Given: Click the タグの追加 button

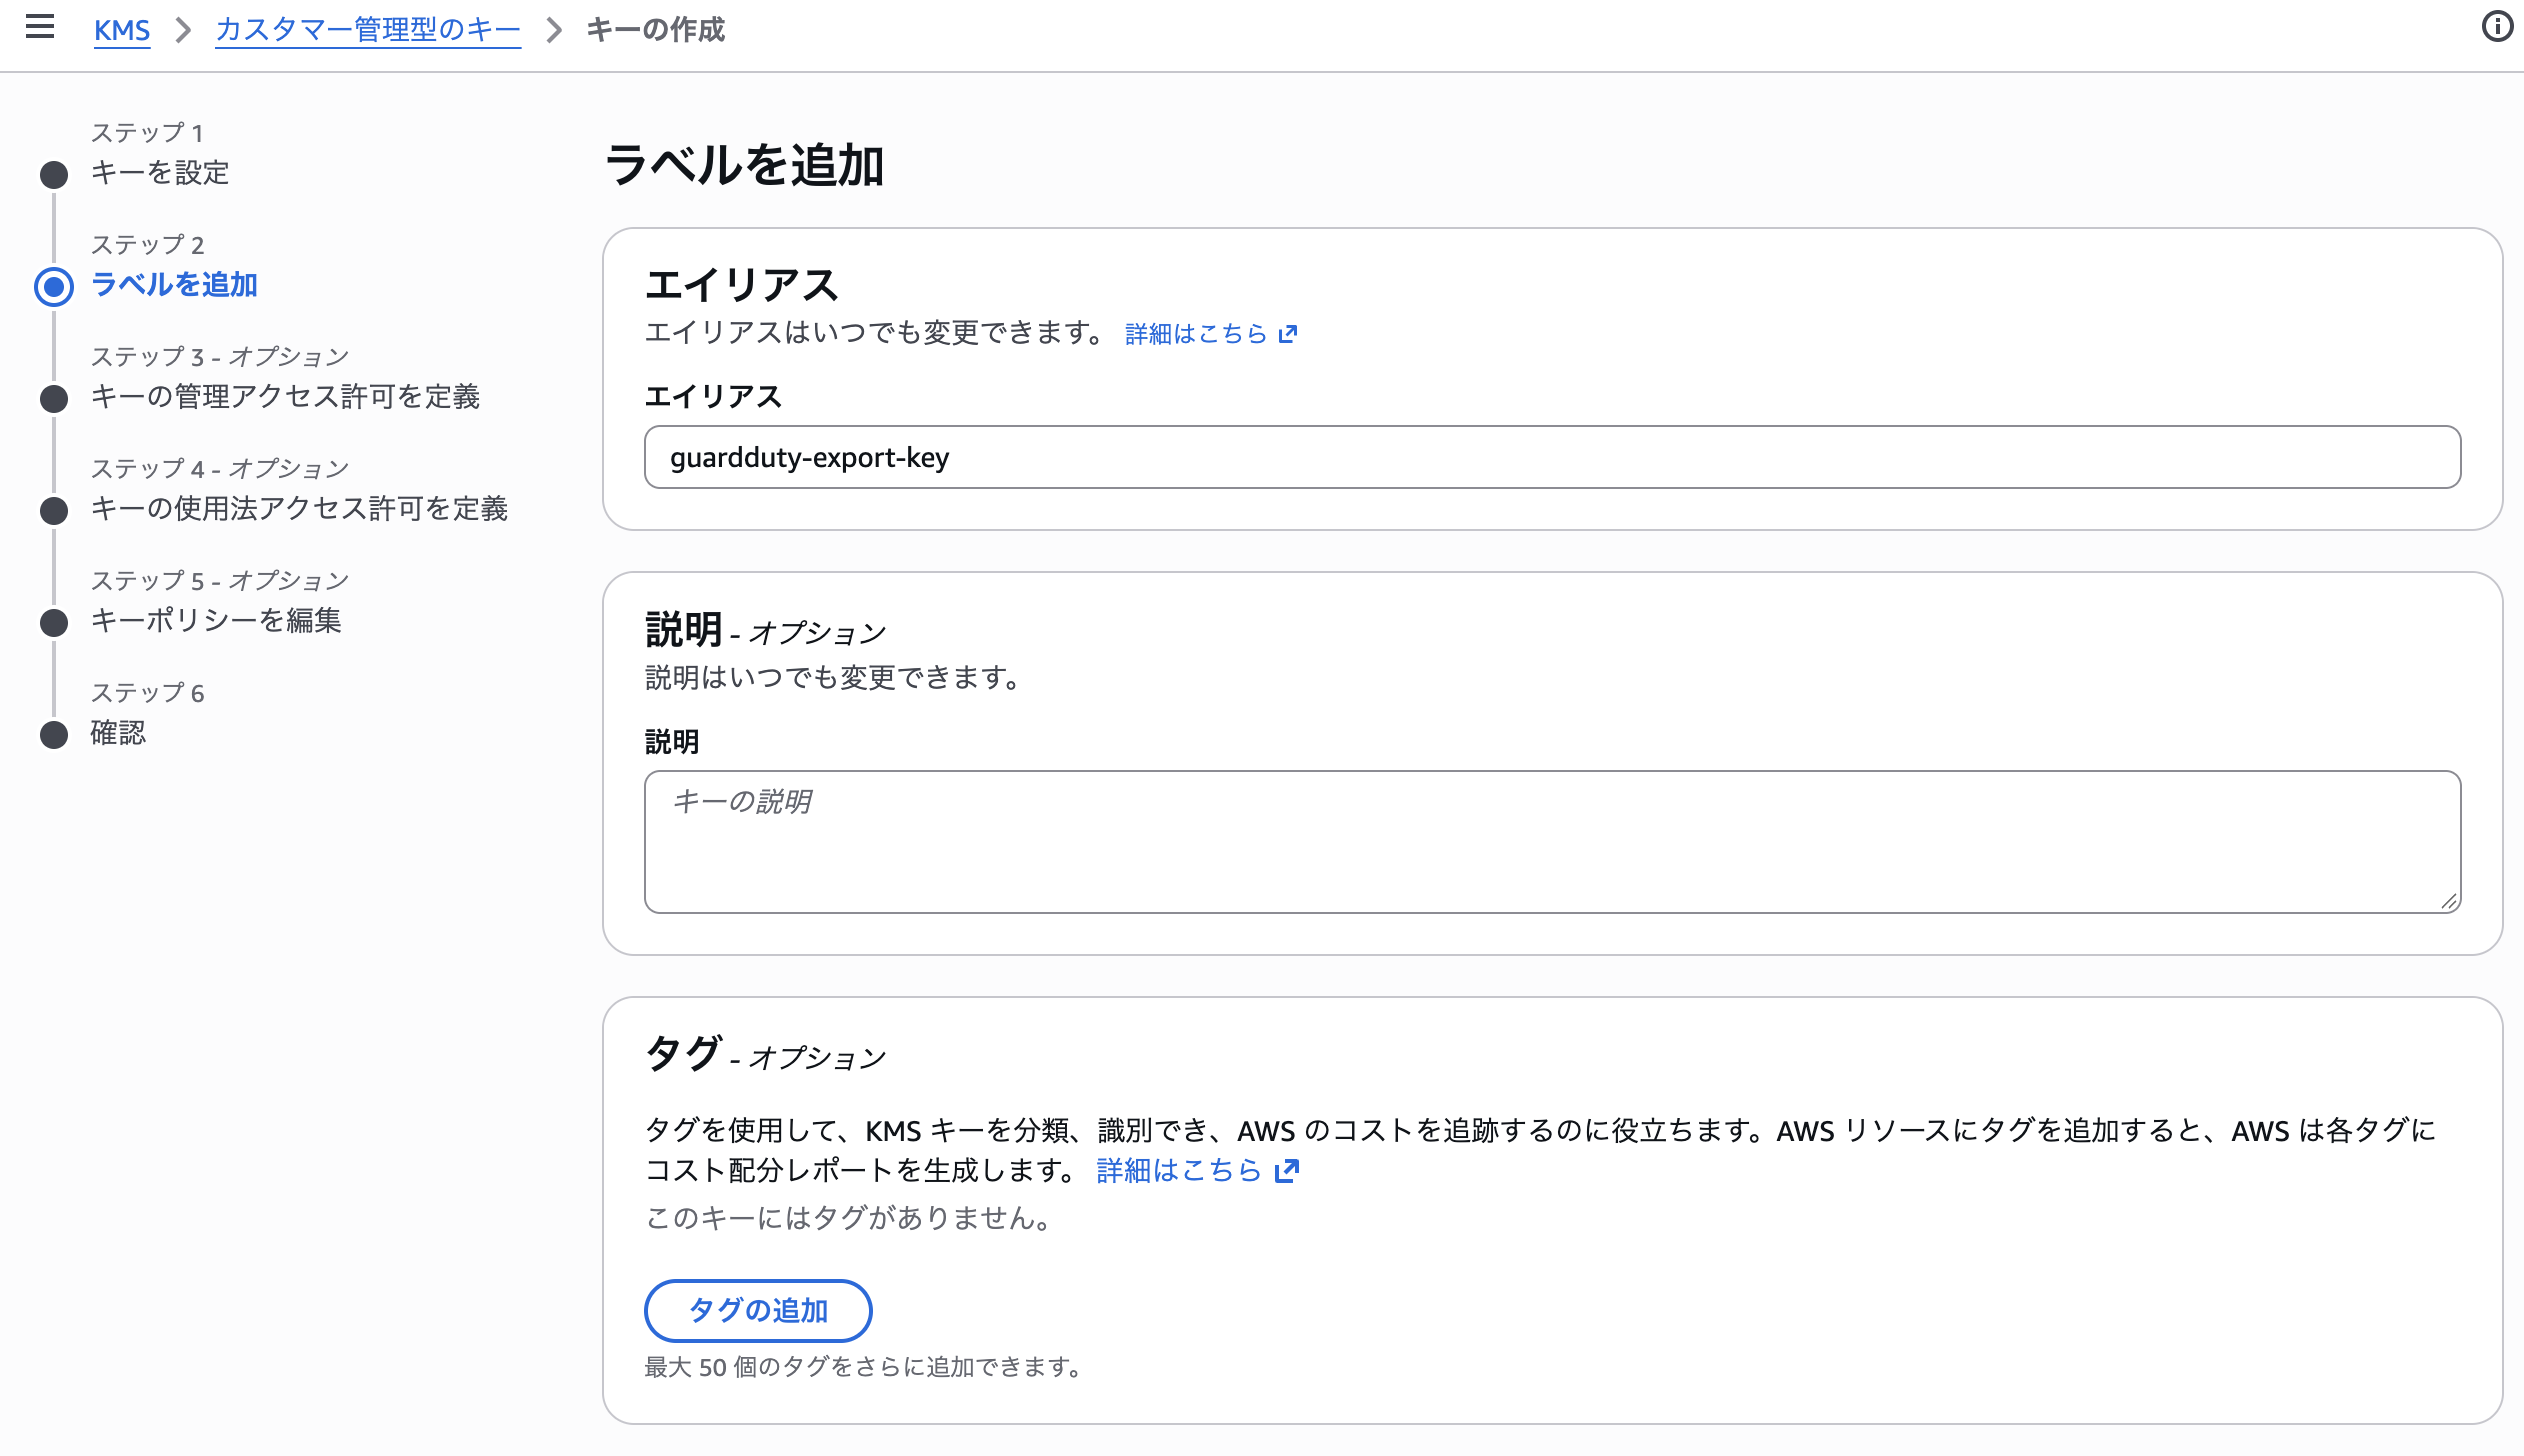Looking at the screenshot, I should (758, 1310).
